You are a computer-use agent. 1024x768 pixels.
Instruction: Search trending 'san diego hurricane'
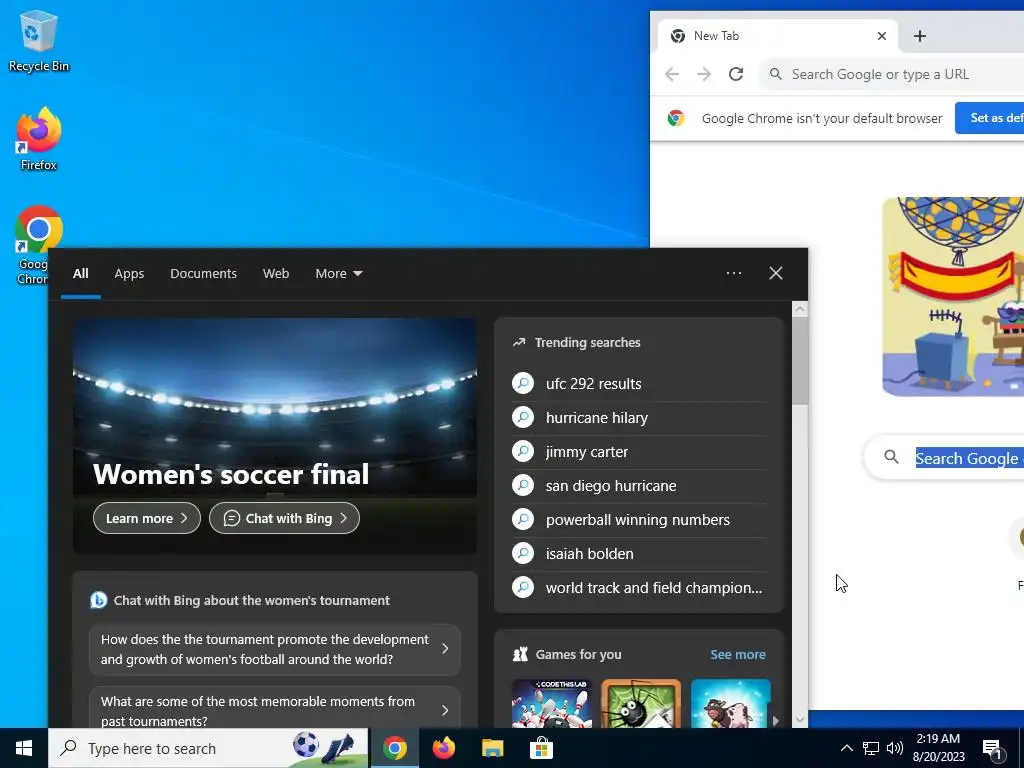(639, 485)
